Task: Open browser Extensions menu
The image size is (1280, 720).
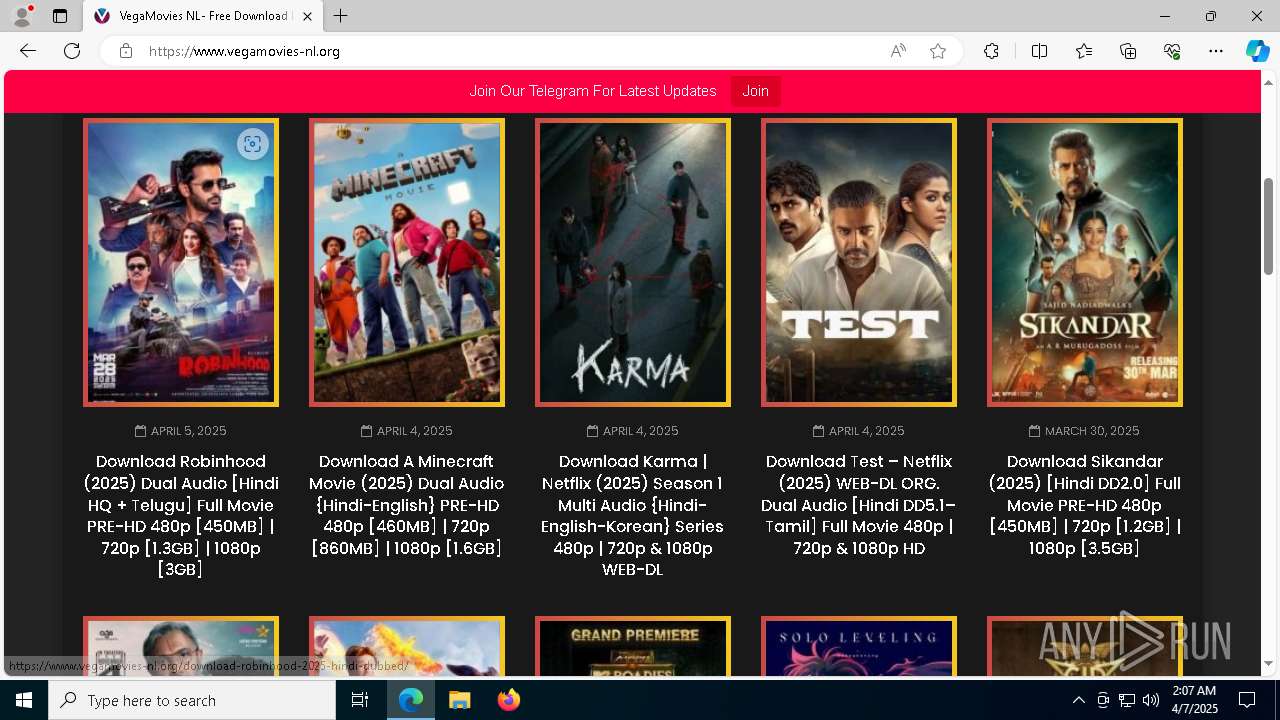Action: pos(991,51)
